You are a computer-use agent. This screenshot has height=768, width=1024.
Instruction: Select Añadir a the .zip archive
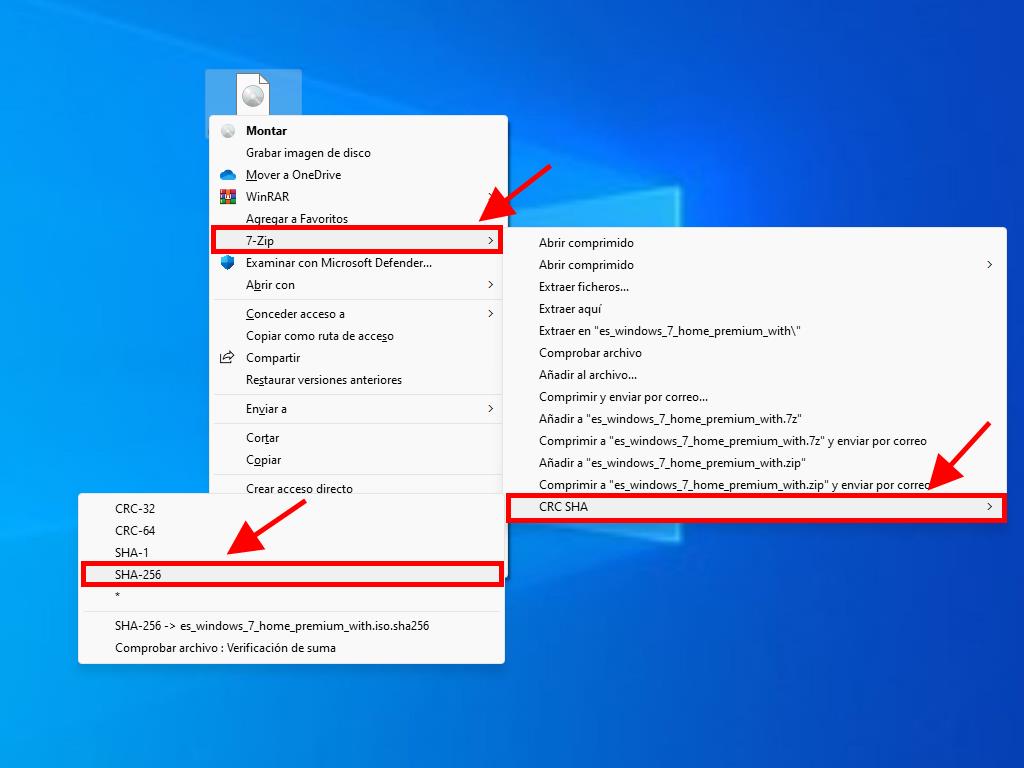[756, 462]
